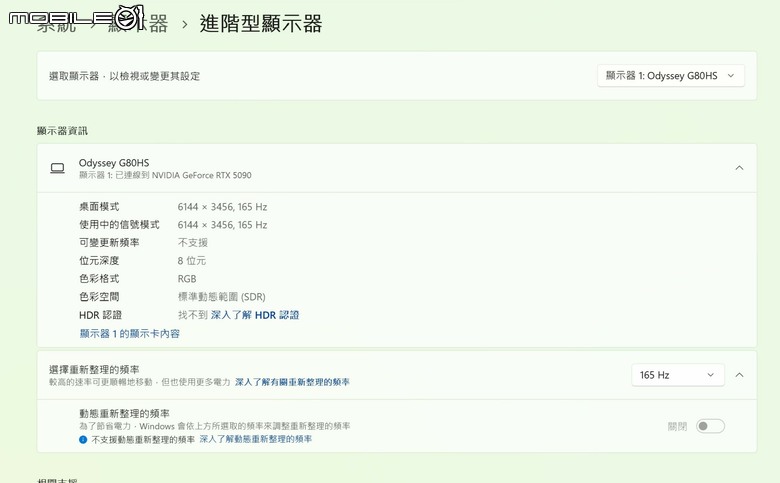Click the 色彩格式 row label
Screen dimensions: 780x483
(99, 279)
